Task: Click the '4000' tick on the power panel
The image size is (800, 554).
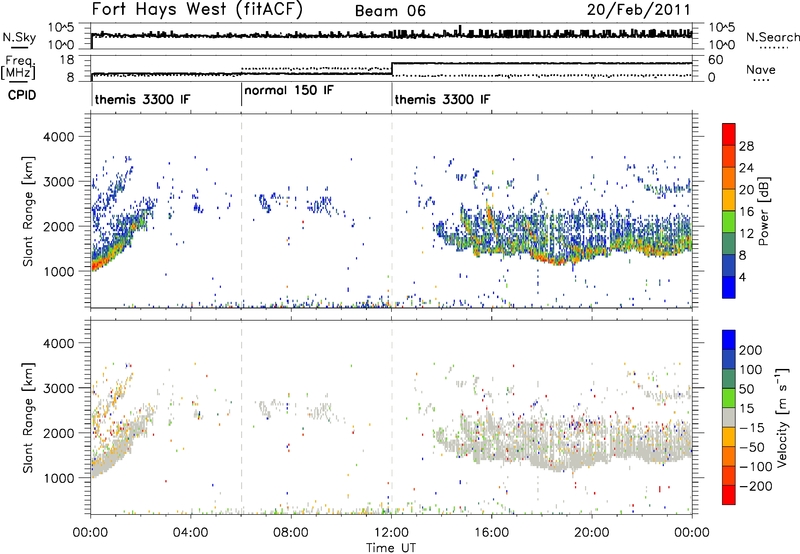Action: (x=58, y=137)
